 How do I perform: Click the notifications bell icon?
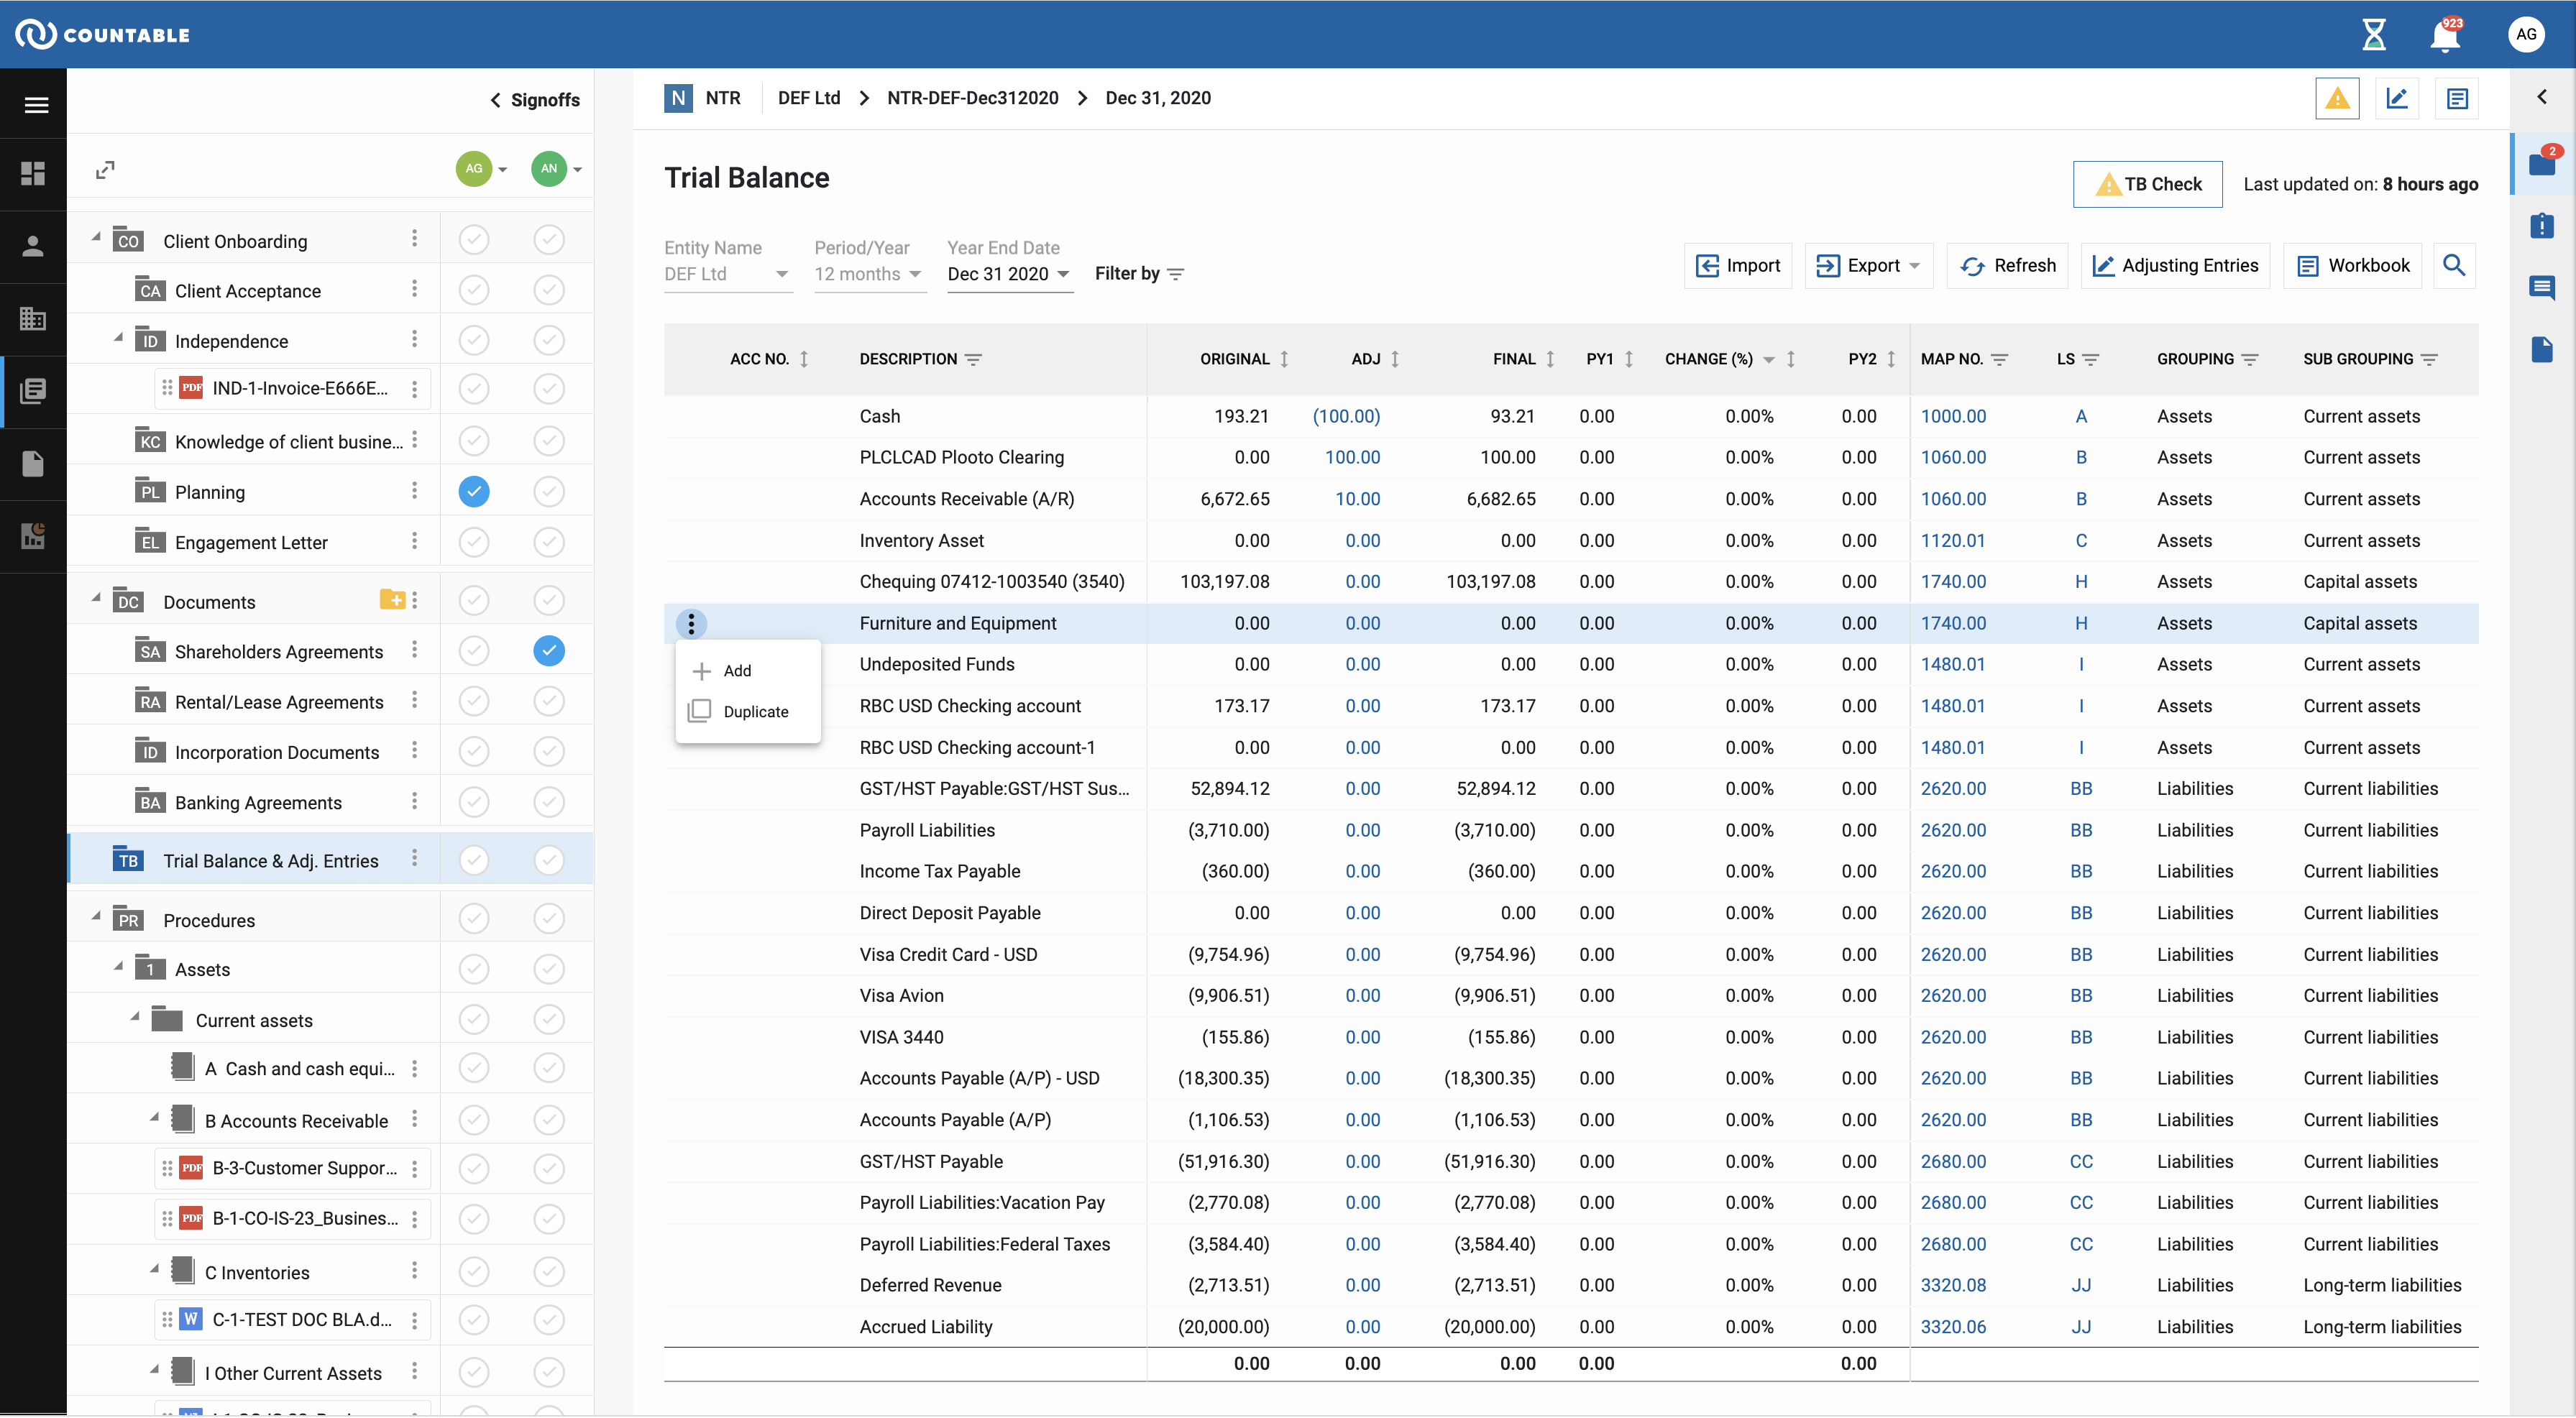coord(2444,36)
